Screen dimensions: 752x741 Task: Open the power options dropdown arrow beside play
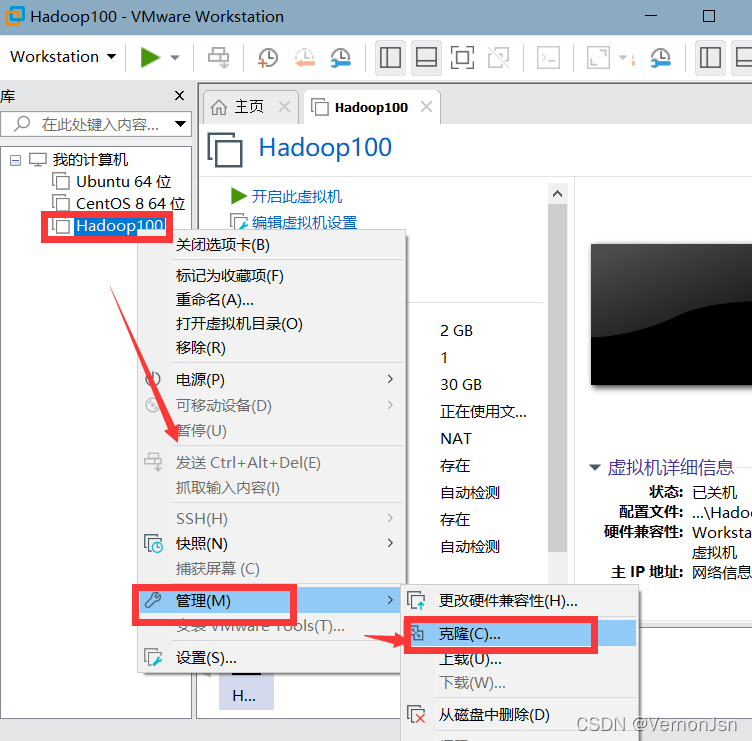[175, 58]
